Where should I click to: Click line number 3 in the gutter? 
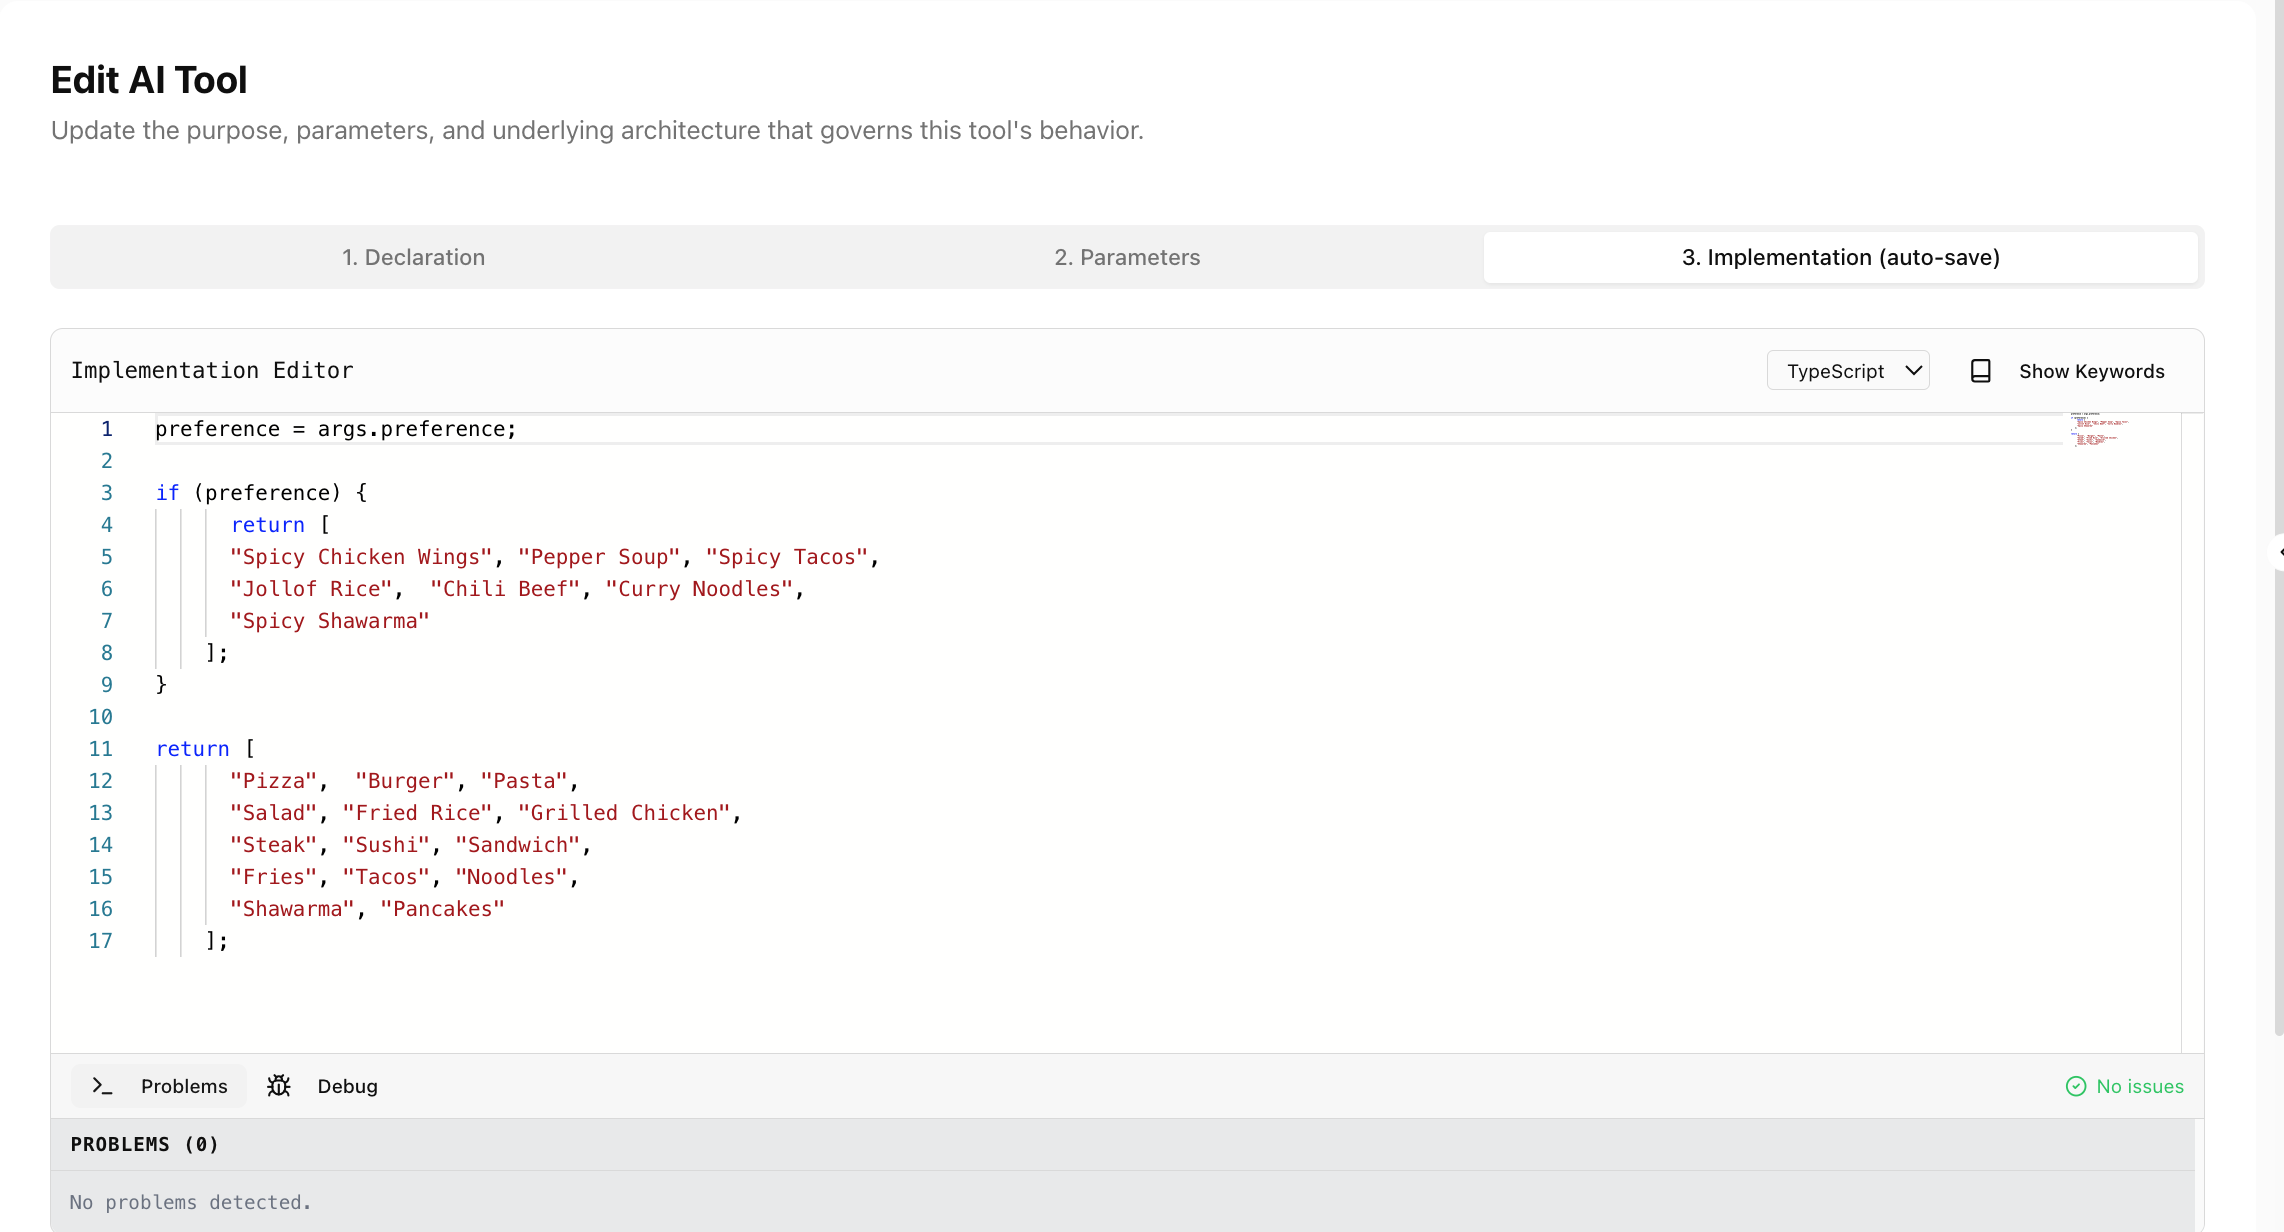(106, 493)
